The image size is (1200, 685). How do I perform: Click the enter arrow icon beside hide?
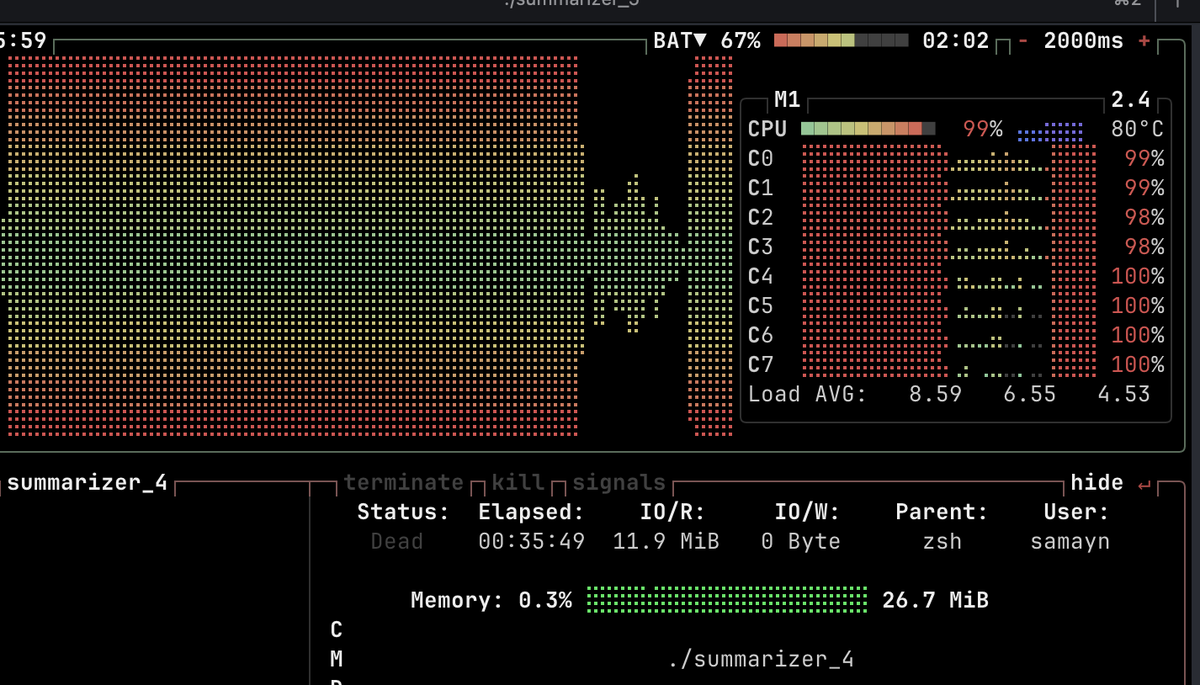(1144, 484)
